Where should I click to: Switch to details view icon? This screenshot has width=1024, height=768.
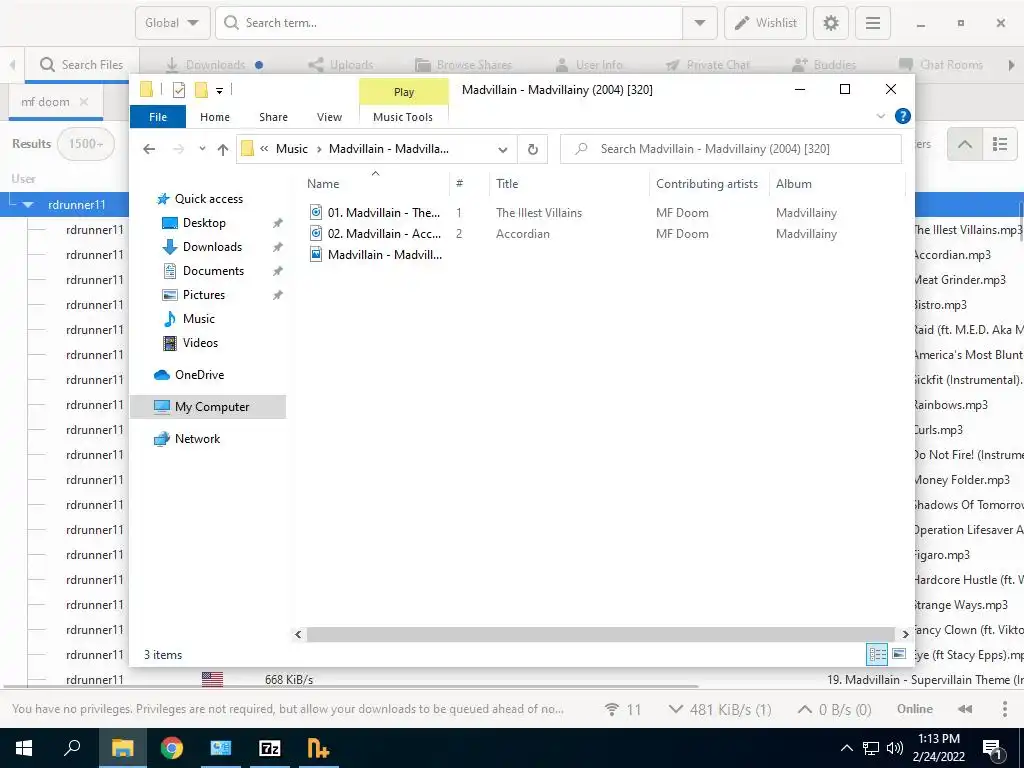coord(877,654)
